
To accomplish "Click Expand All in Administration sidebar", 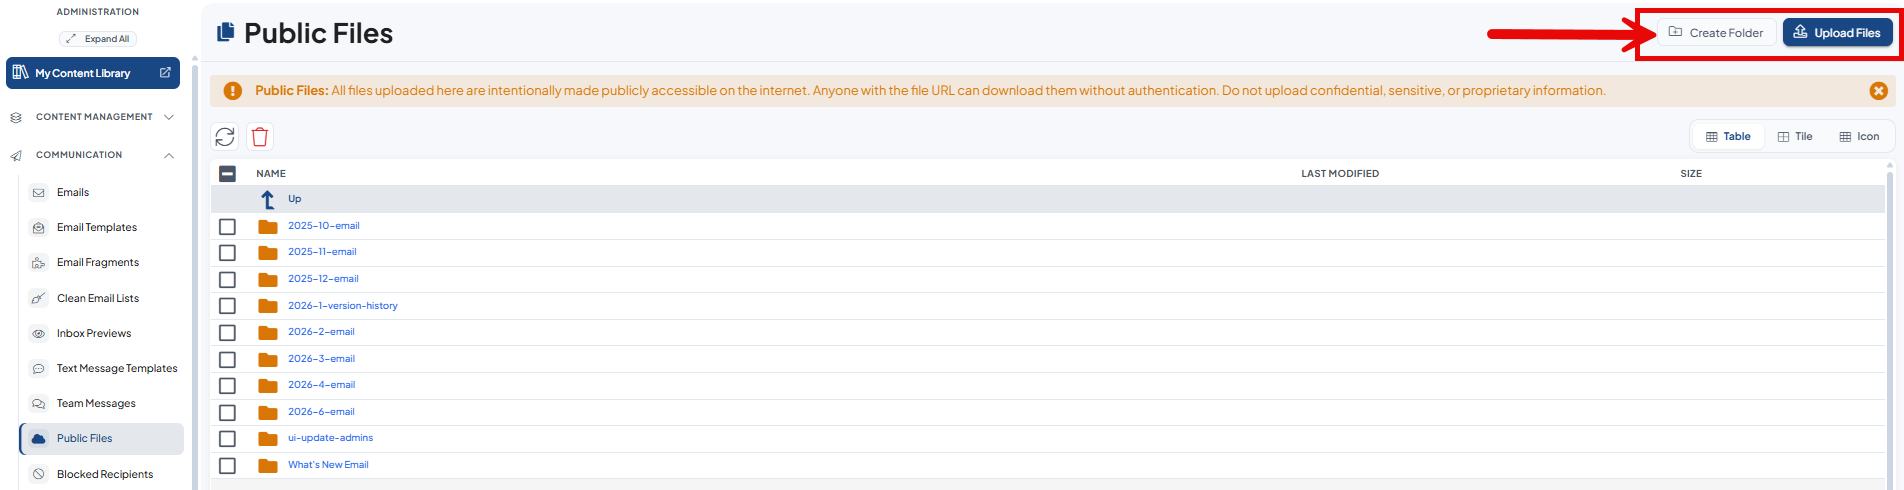I will pos(98,39).
